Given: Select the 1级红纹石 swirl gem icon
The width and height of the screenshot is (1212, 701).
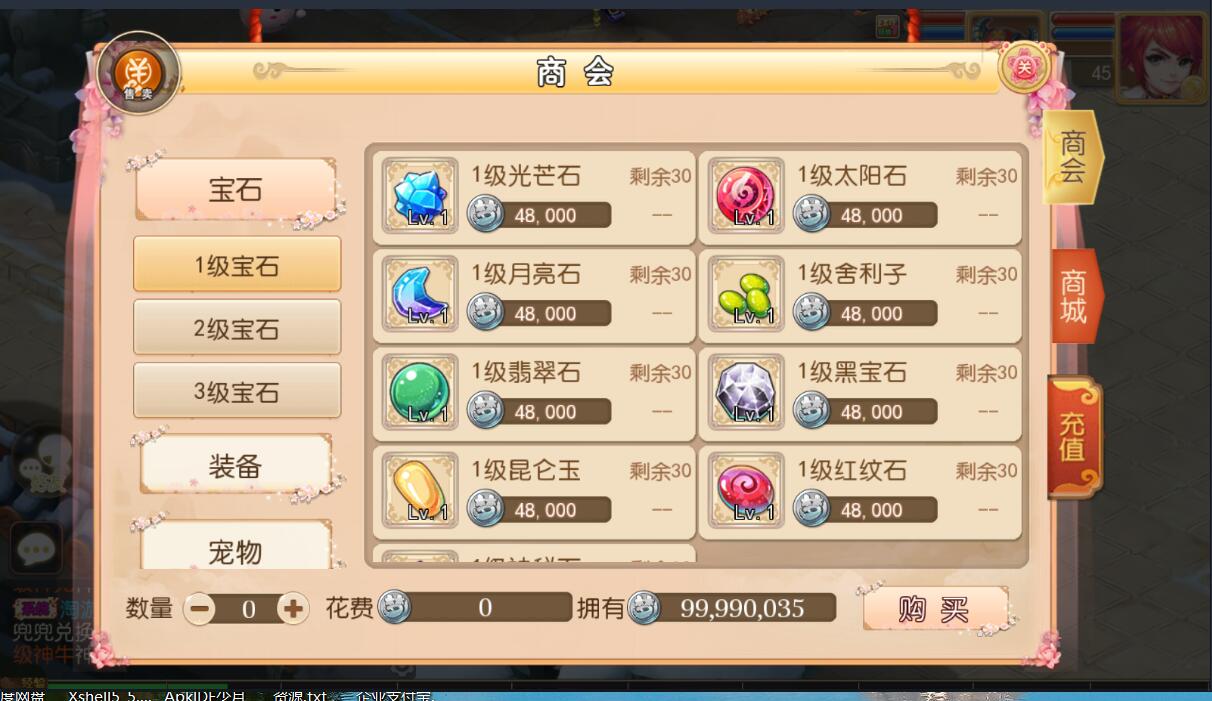Looking at the screenshot, I should 745,490.
